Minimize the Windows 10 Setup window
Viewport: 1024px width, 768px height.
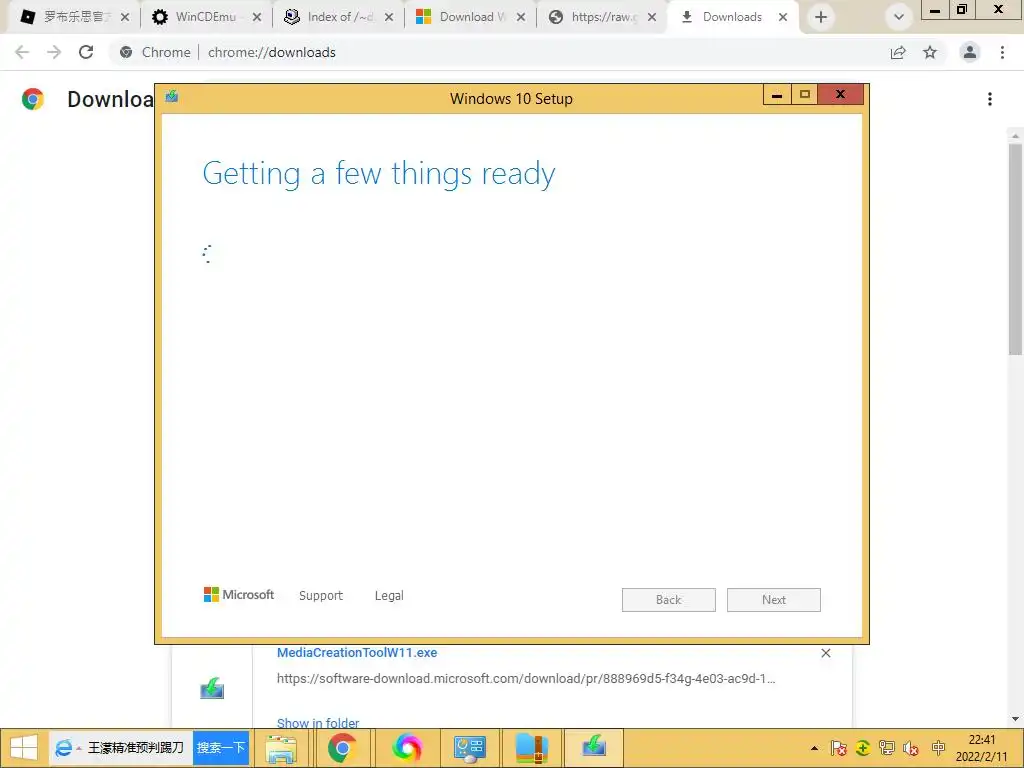click(x=777, y=95)
